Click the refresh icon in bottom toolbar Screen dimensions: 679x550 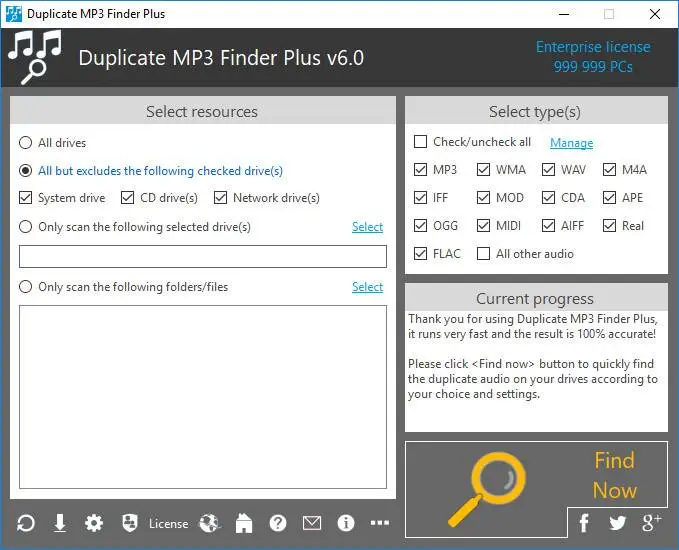tap(26, 523)
